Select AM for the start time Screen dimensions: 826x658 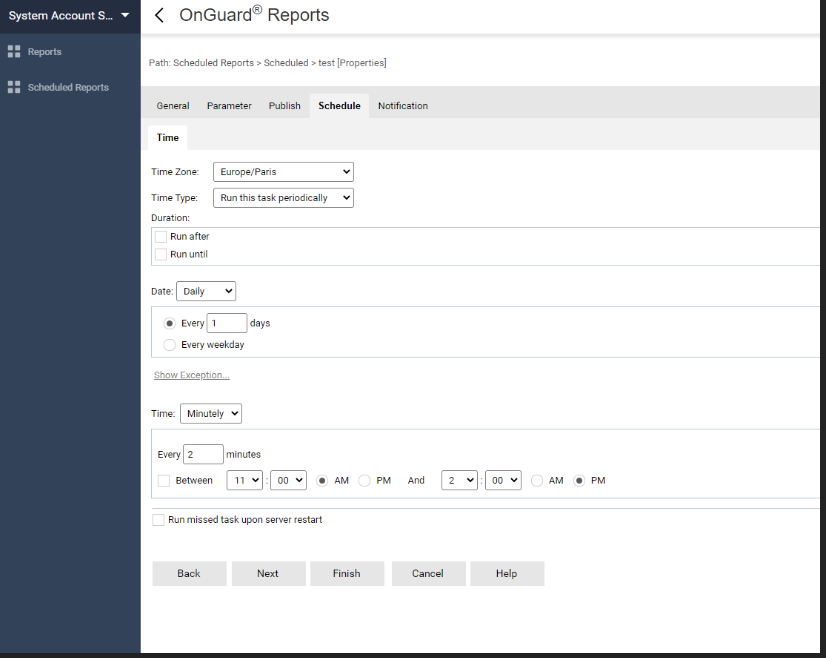click(x=322, y=480)
